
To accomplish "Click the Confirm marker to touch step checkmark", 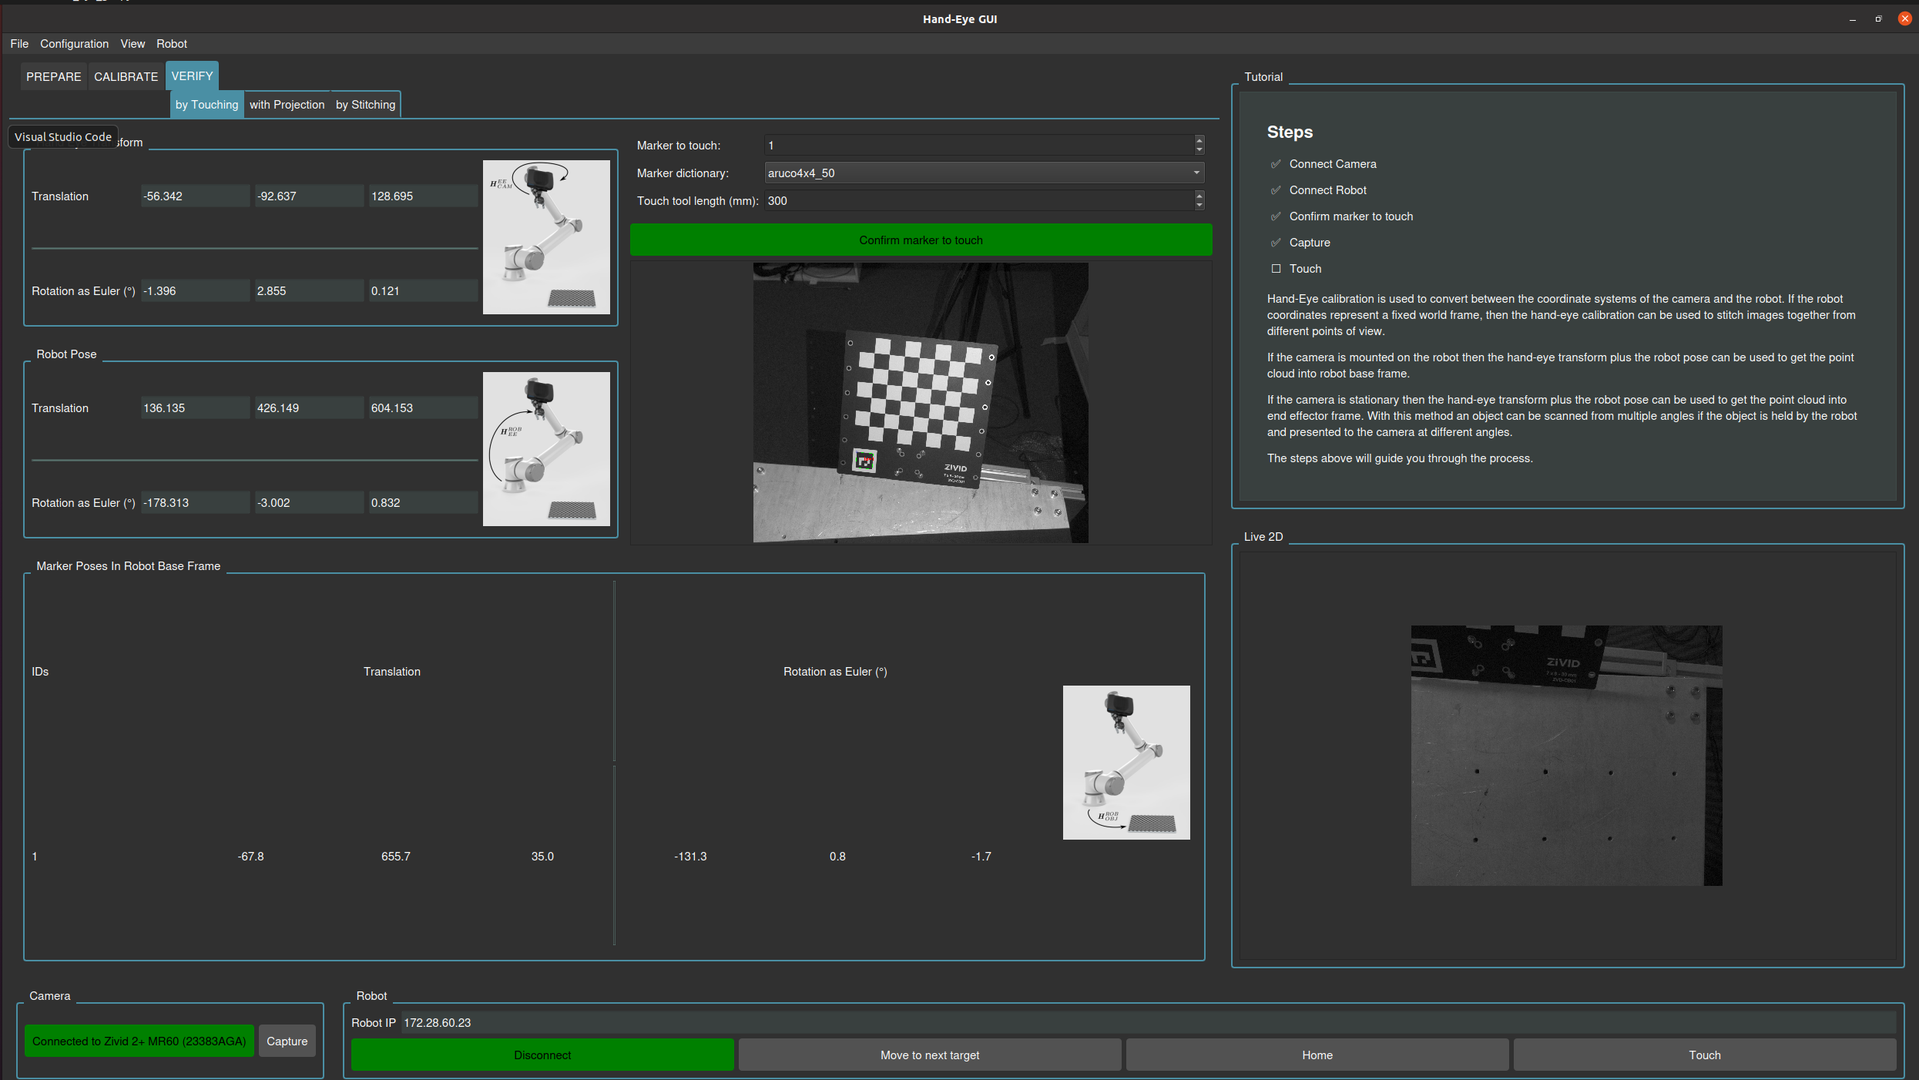I will click(x=1276, y=217).
